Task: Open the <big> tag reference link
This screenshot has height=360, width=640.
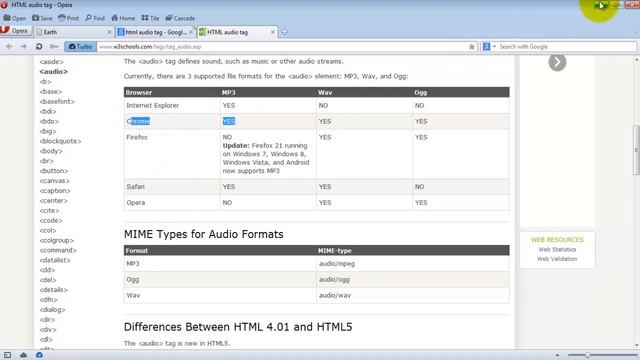Action: (x=48, y=131)
